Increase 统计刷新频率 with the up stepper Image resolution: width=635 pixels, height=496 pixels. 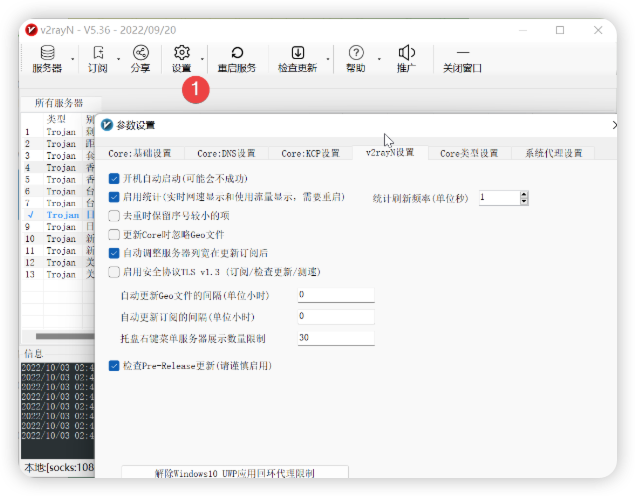[x=524, y=194]
